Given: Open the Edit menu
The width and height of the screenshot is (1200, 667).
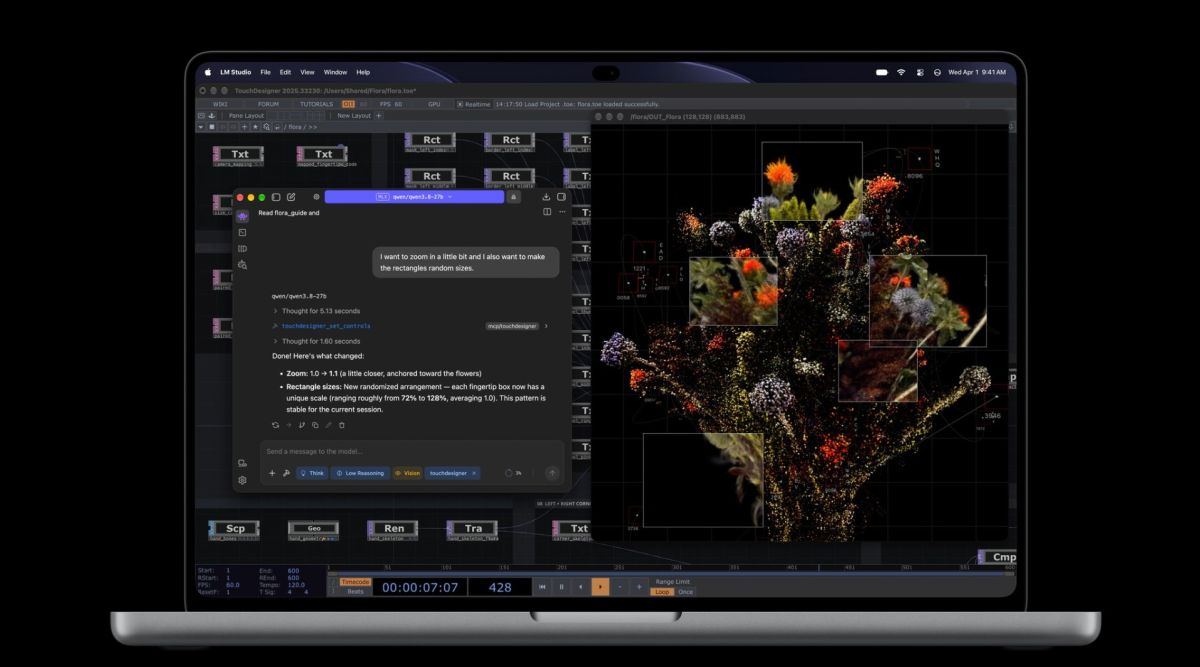Looking at the screenshot, I should point(285,72).
